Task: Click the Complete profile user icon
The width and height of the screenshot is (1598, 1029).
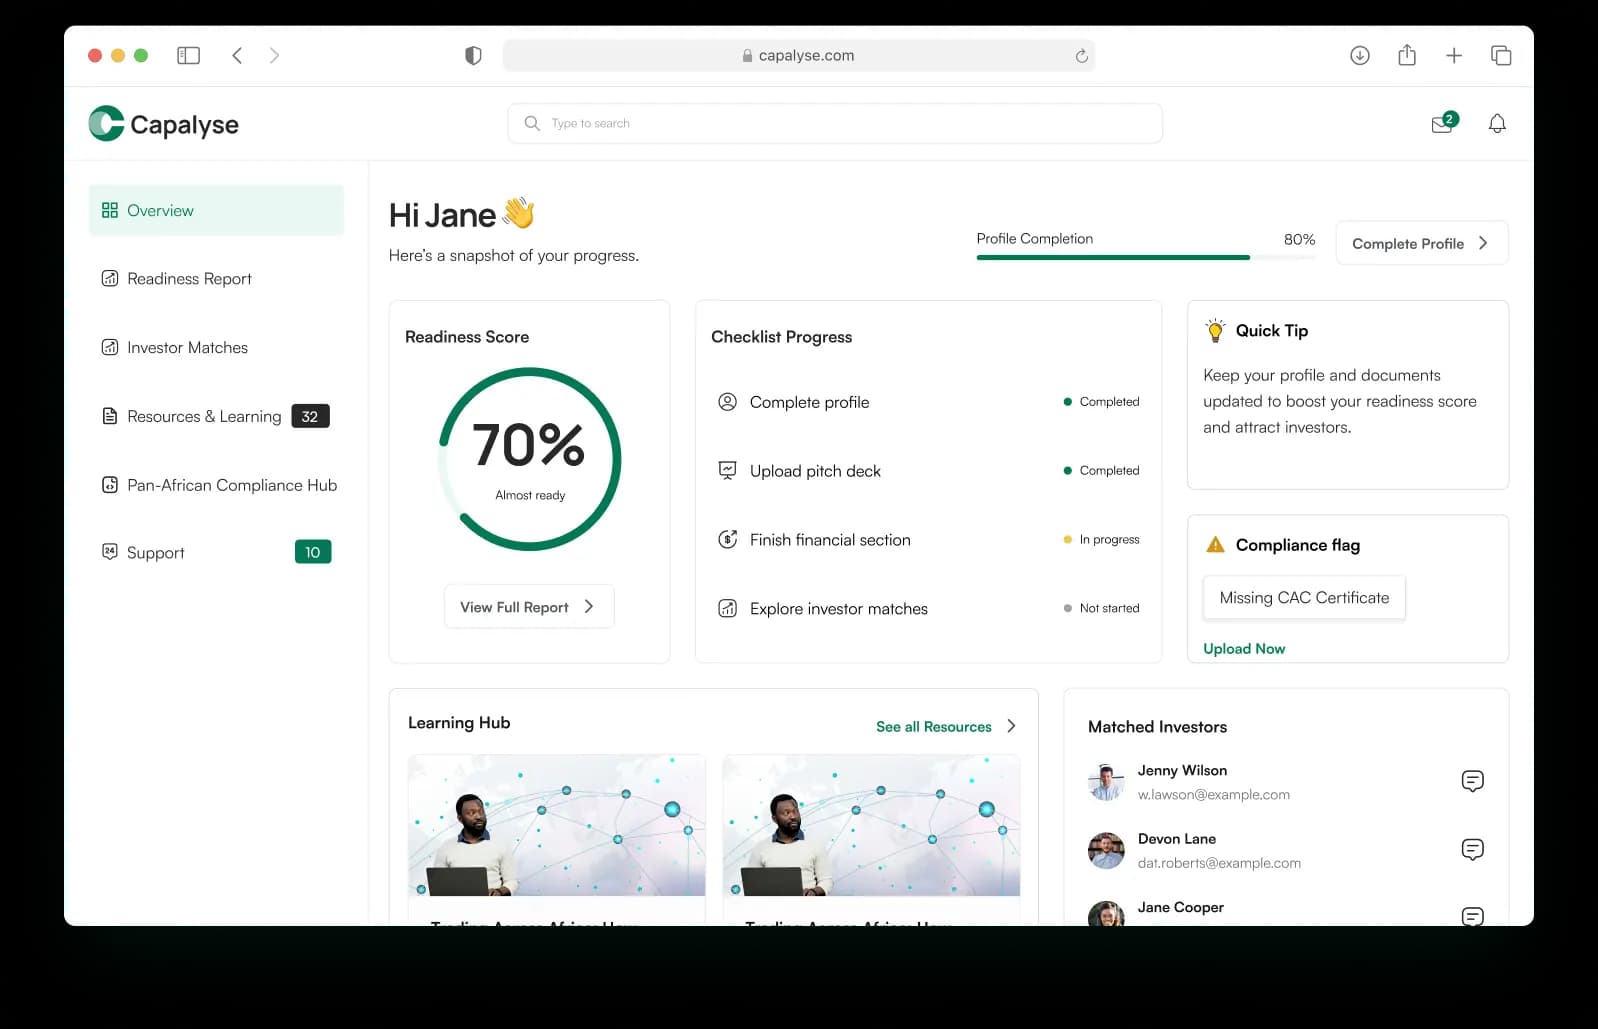Action: pos(728,402)
